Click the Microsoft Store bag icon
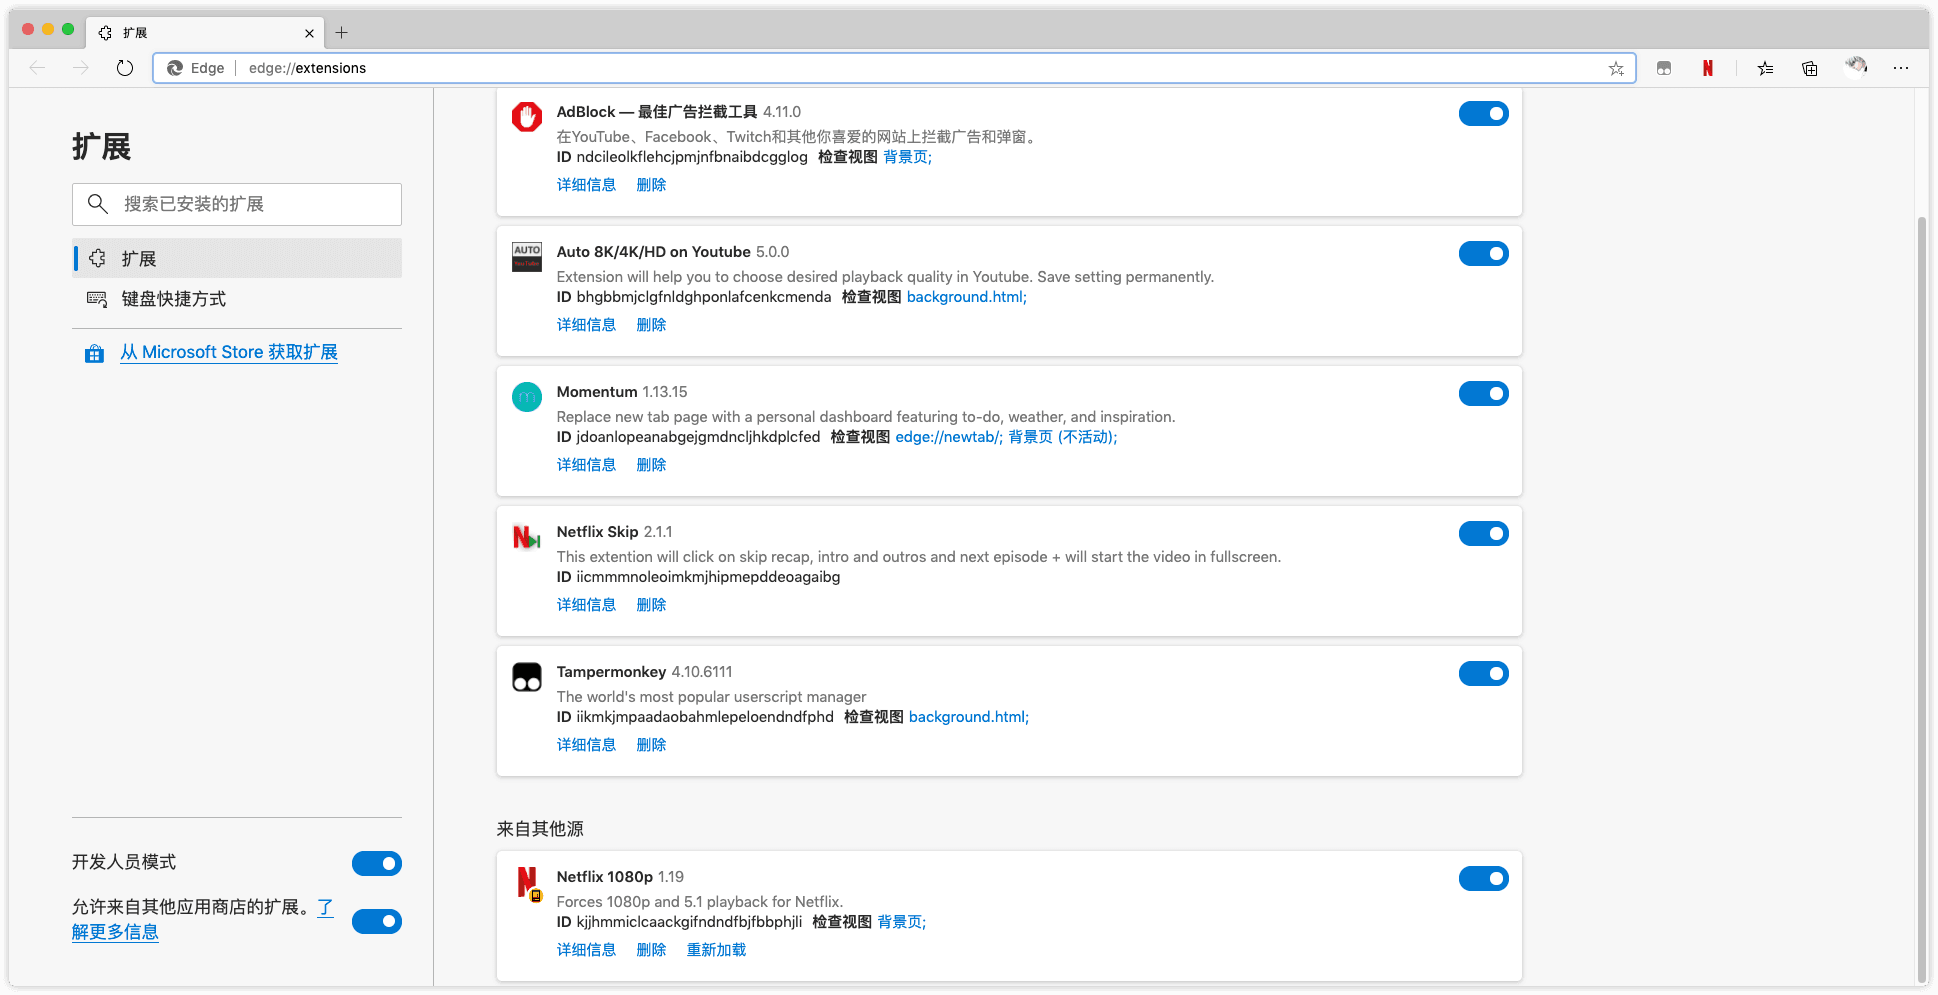The width and height of the screenshot is (1938, 995). point(95,353)
